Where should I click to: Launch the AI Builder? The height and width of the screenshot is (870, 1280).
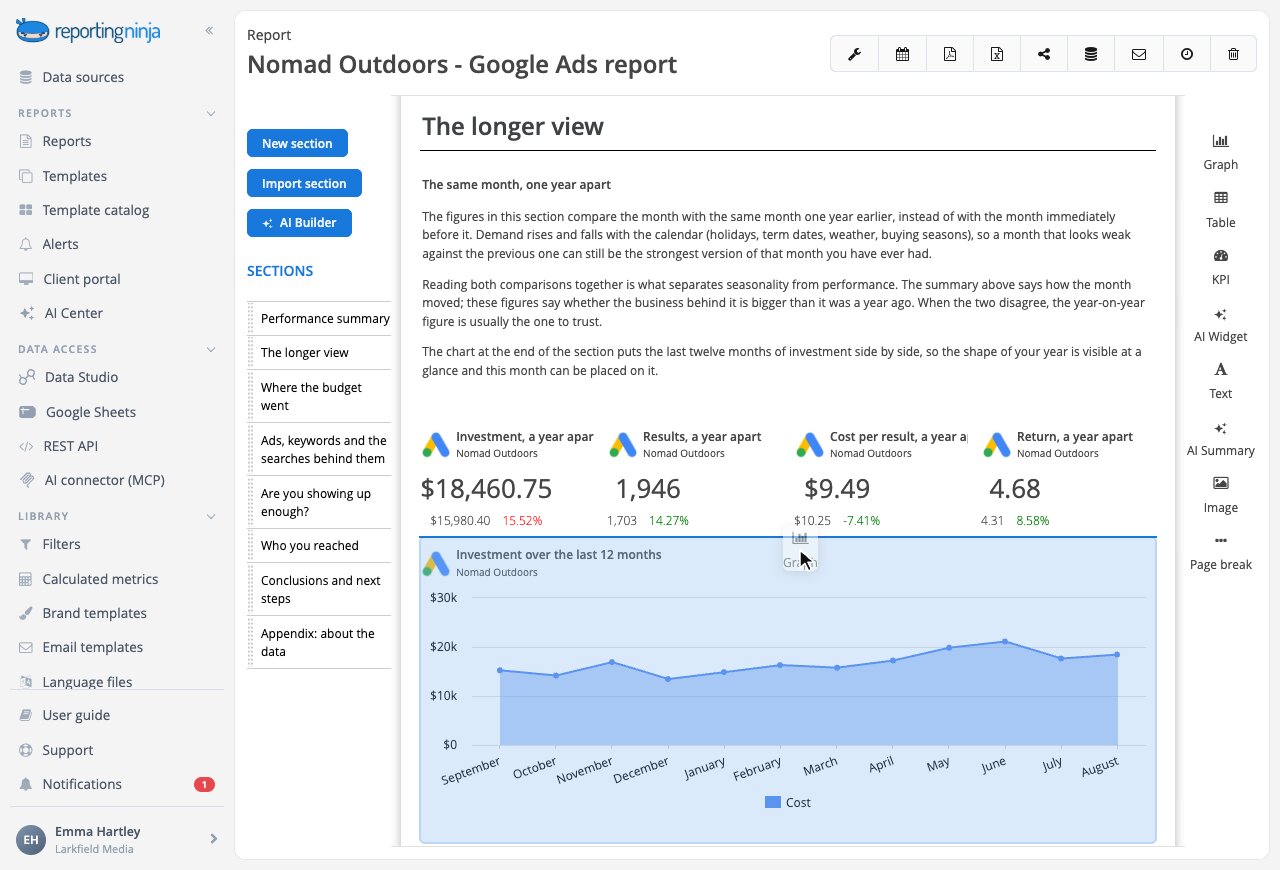(x=299, y=223)
